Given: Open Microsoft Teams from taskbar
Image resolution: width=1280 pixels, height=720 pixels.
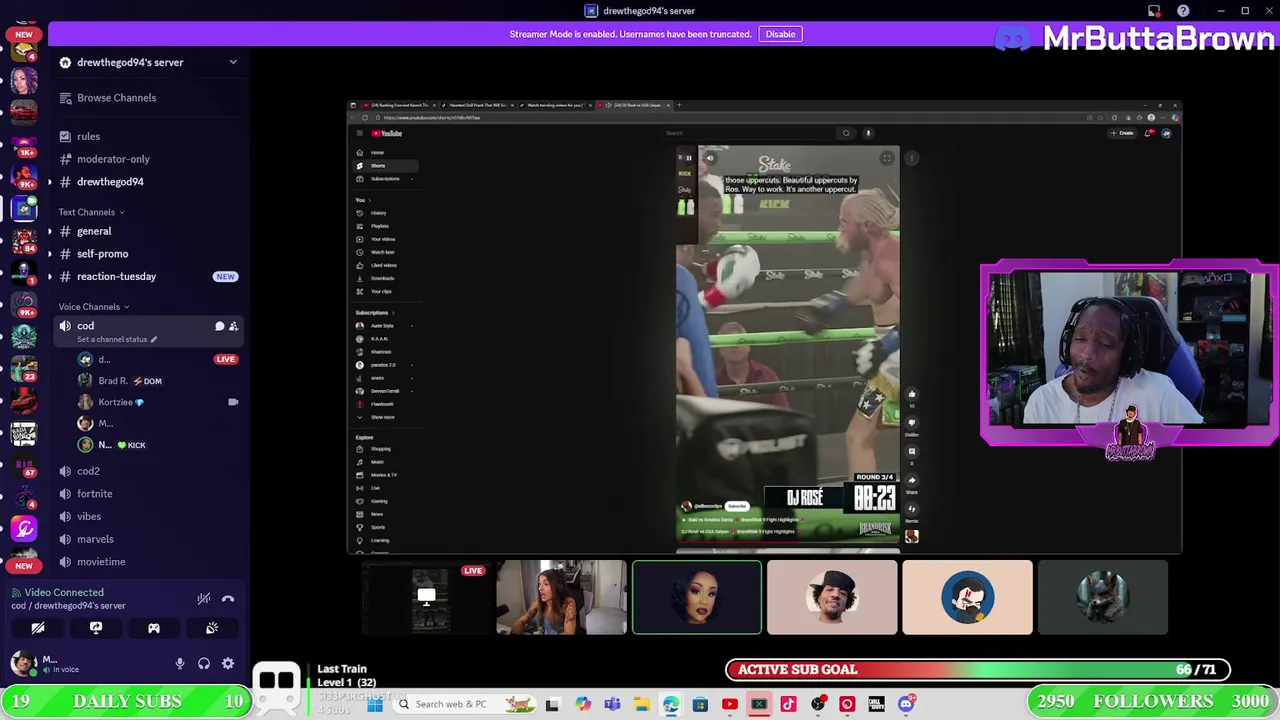Looking at the screenshot, I should pos(612,704).
